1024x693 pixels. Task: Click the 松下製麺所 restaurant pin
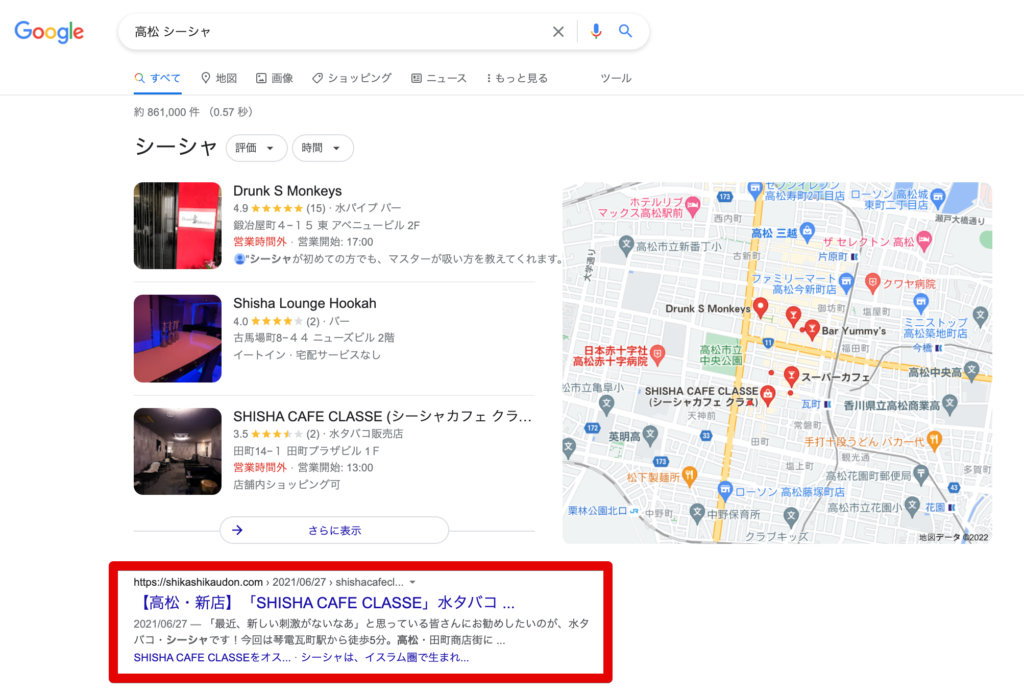pos(690,475)
